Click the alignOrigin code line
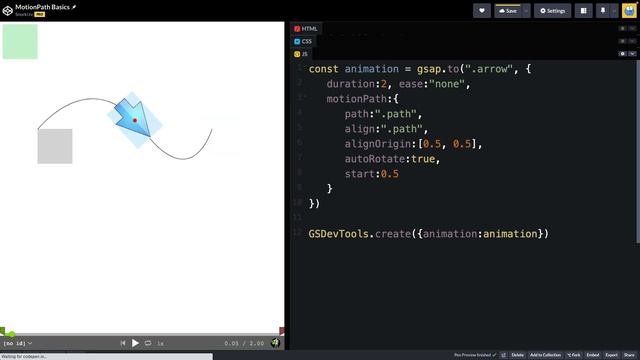The image size is (640, 360). point(413,144)
